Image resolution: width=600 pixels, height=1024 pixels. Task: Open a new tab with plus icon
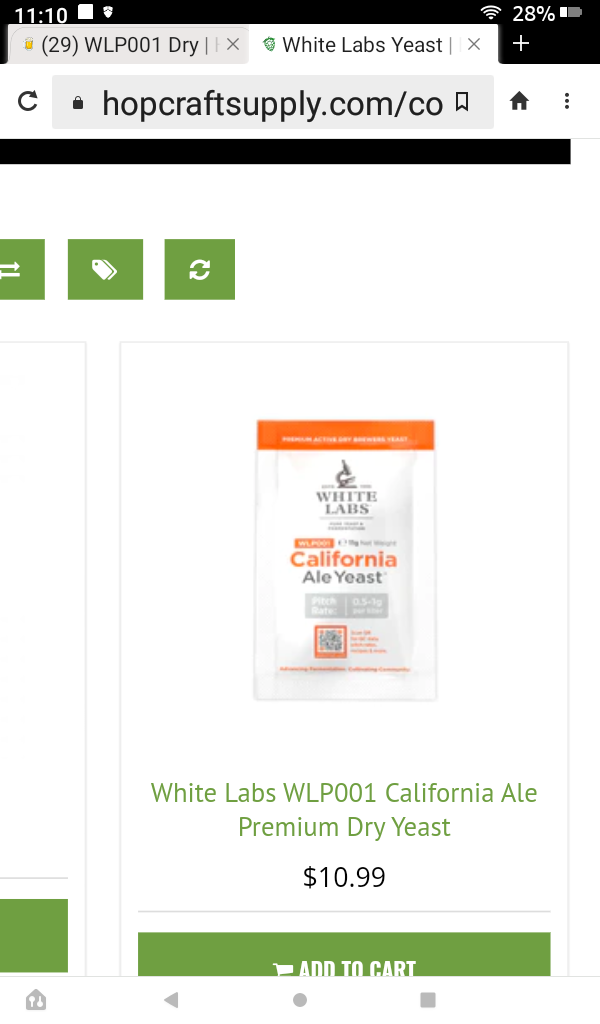(x=520, y=44)
